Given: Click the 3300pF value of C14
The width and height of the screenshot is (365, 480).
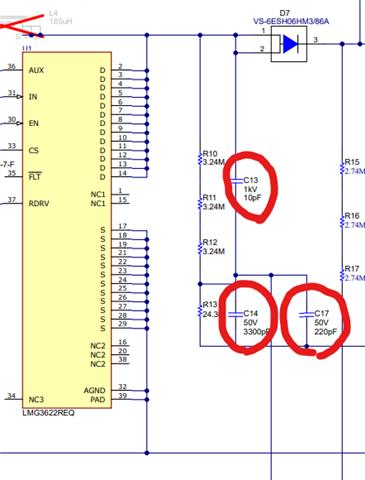Looking at the screenshot, I should 257,332.
